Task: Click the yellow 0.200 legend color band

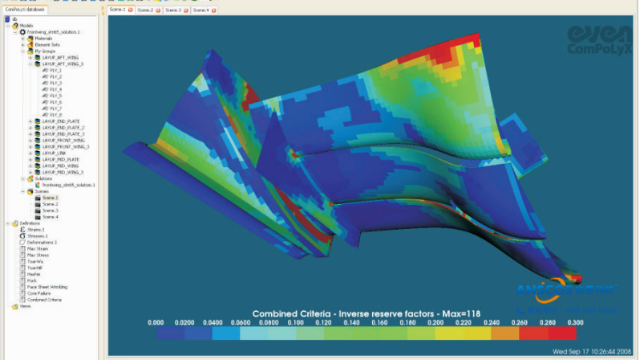Action: (449, 333)
